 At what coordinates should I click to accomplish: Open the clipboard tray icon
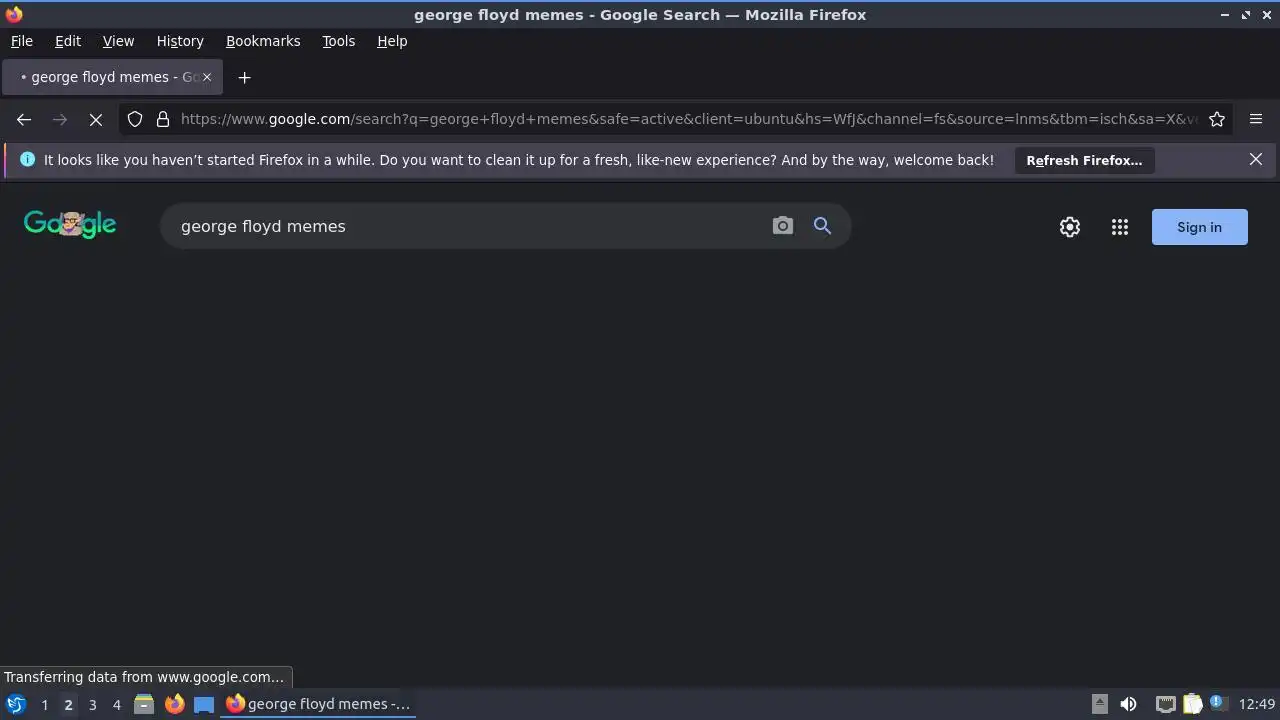coord(1192,704)
